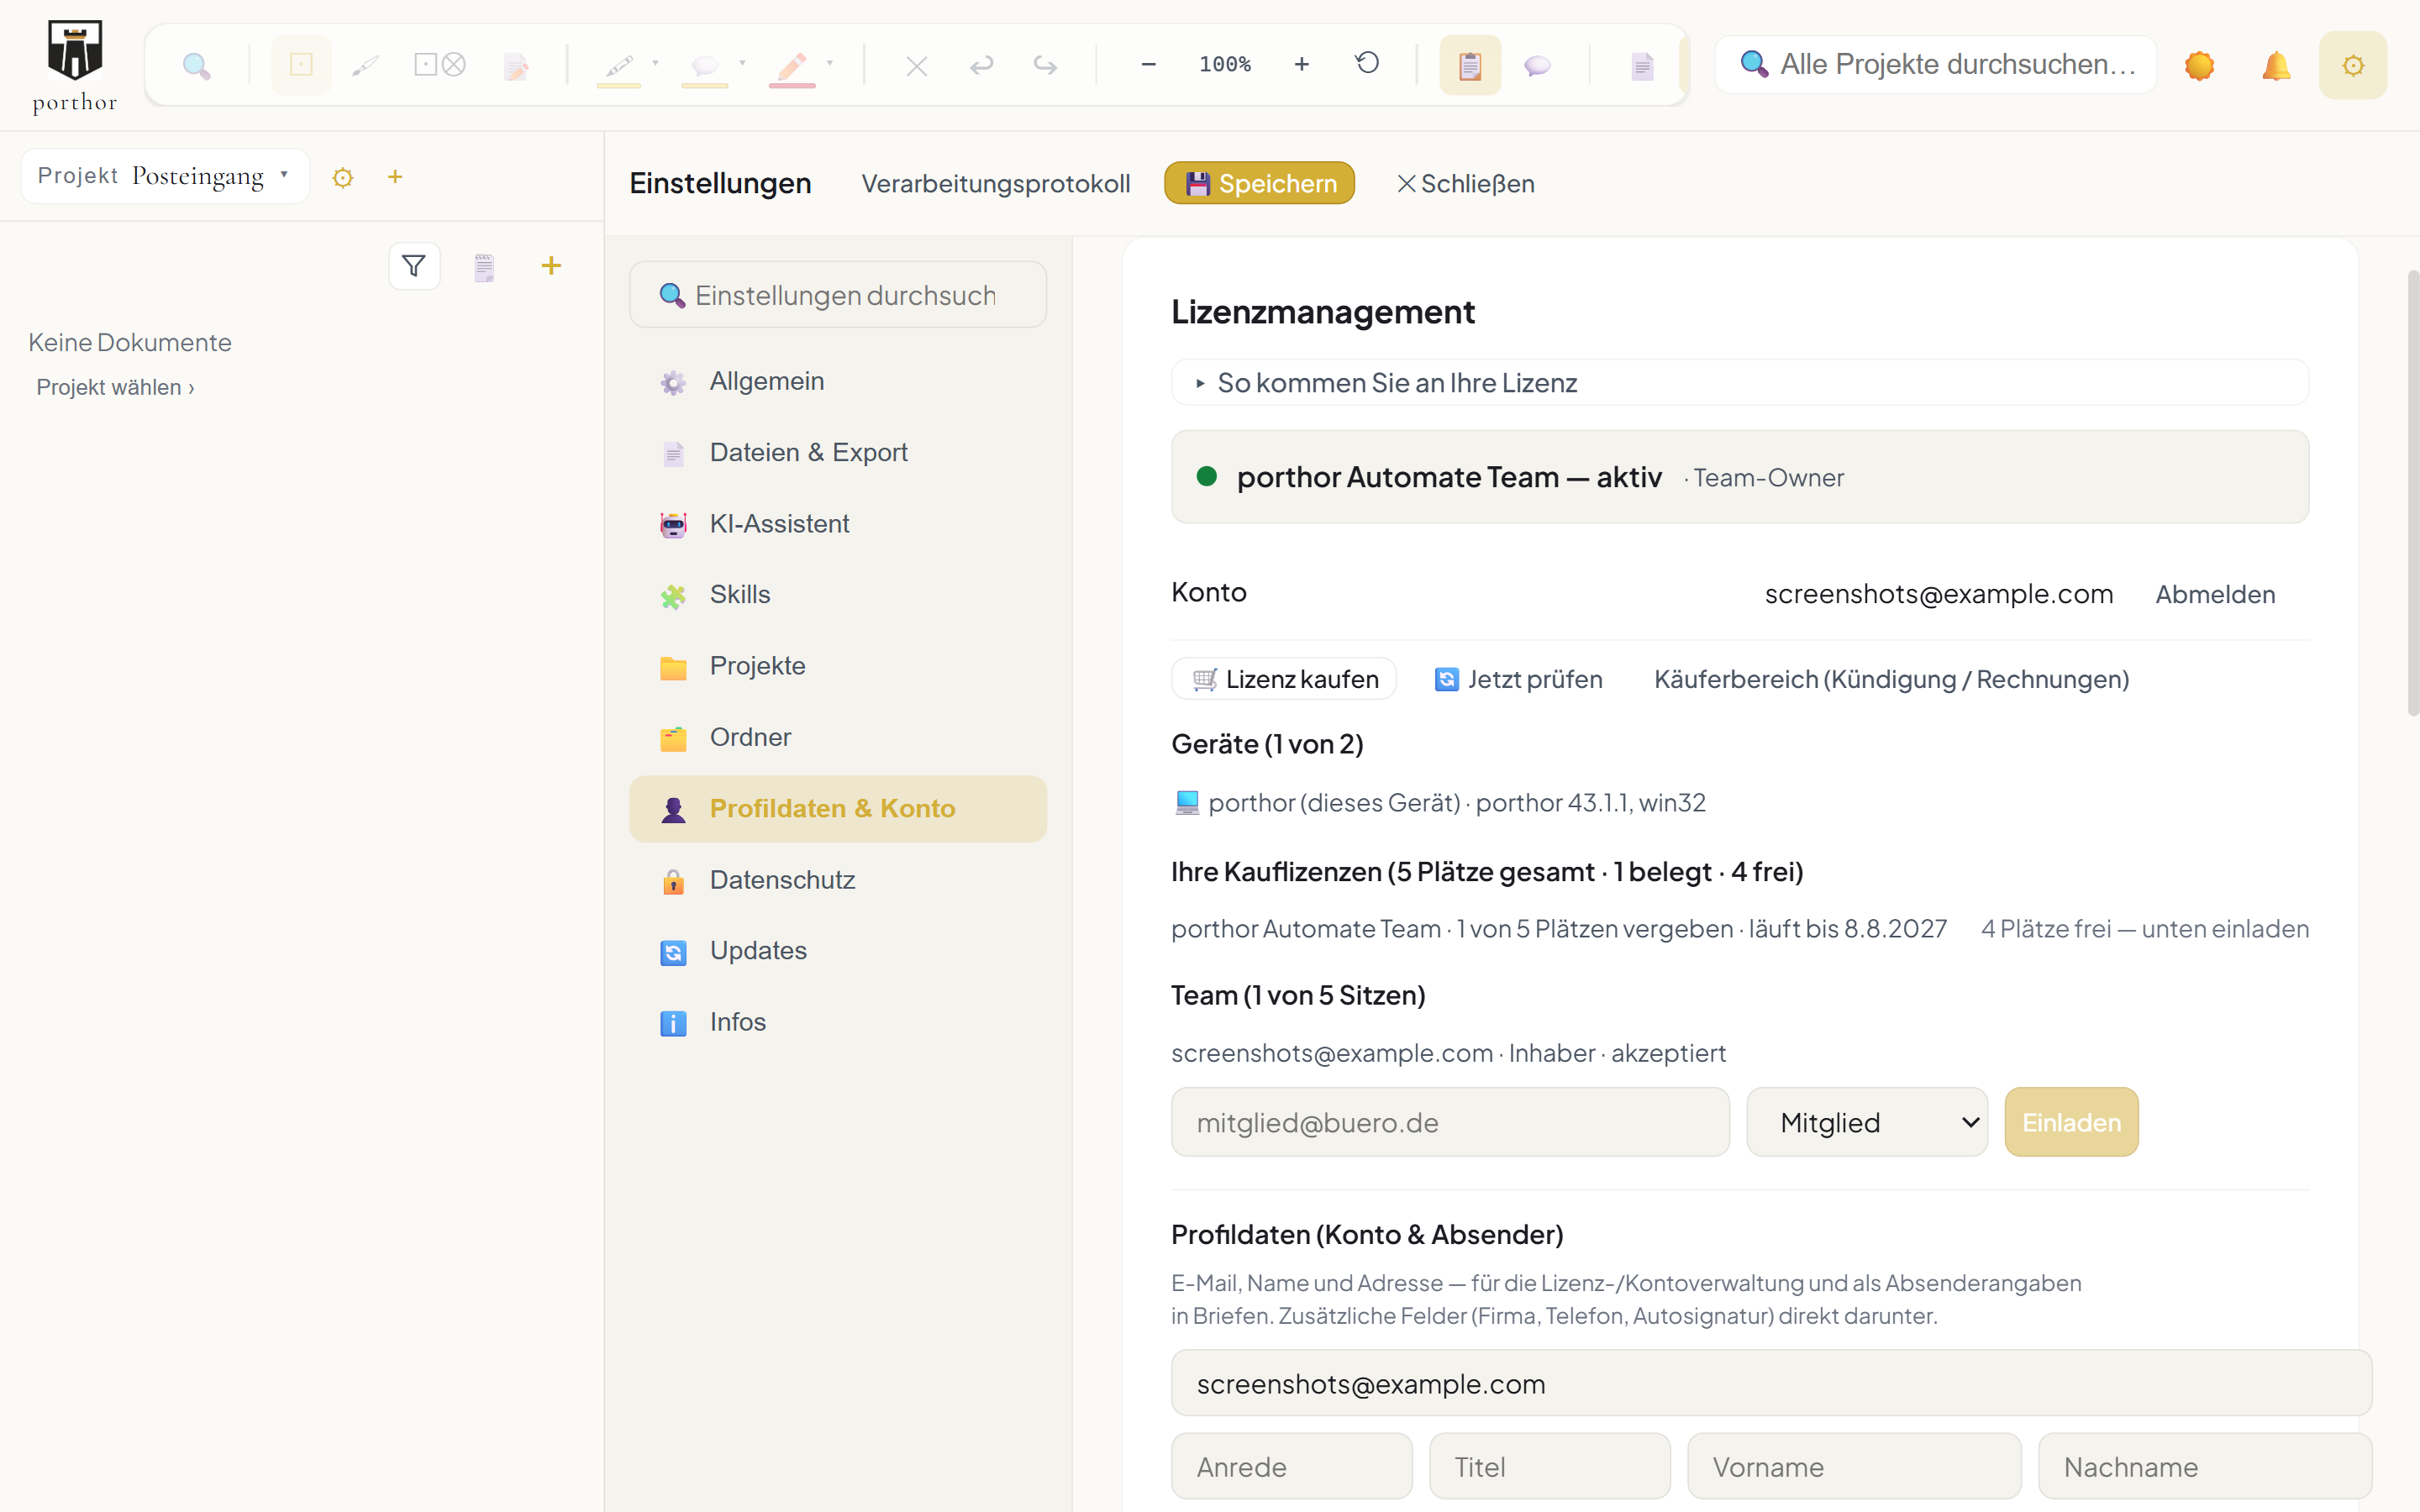Click the Nachname input field

(2205, 1467)
